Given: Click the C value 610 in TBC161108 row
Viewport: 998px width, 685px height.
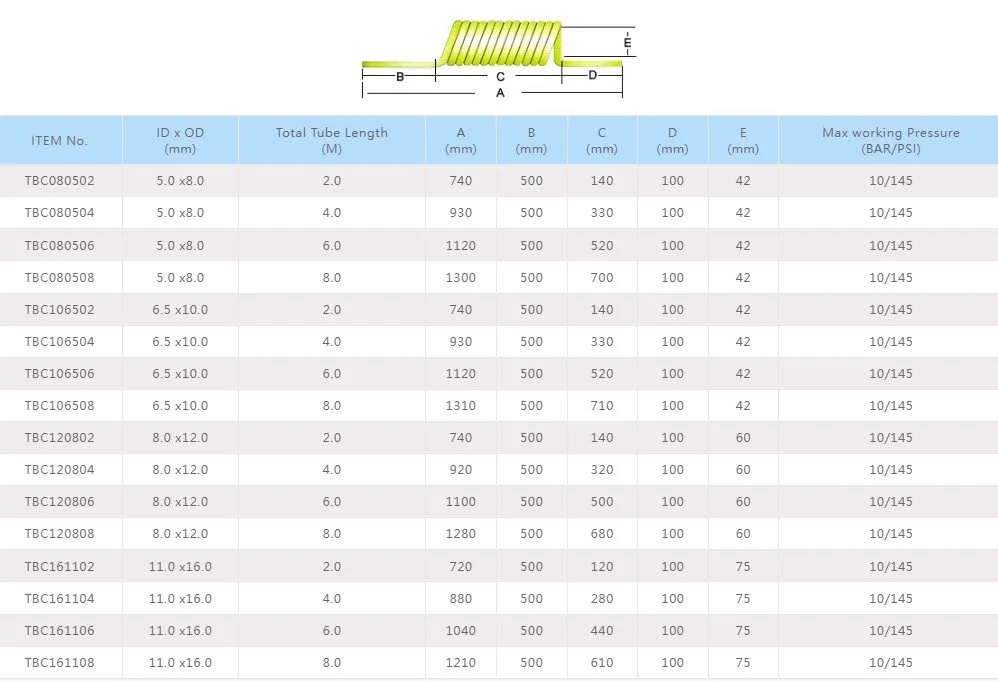Looking at the screenshot, I should pos(601,662).
